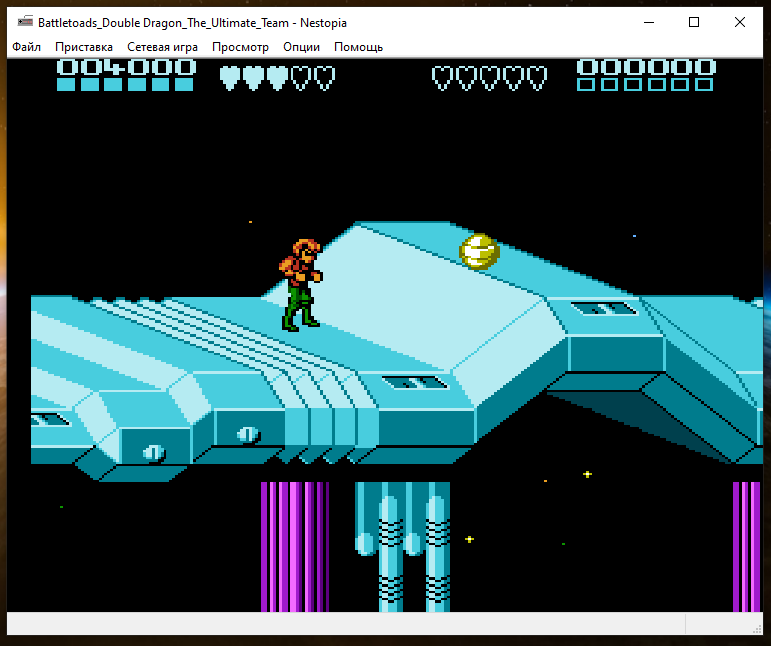Click the Nestopia app icon in title bar

click(x=25, y=22)
